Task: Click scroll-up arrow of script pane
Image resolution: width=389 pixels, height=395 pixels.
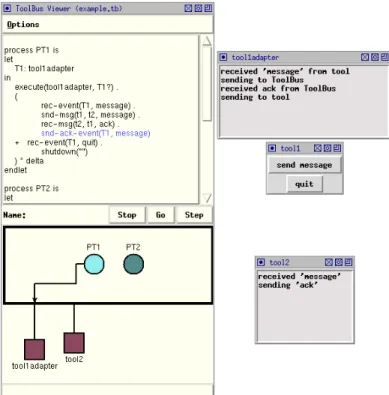Action: [207, 41]
